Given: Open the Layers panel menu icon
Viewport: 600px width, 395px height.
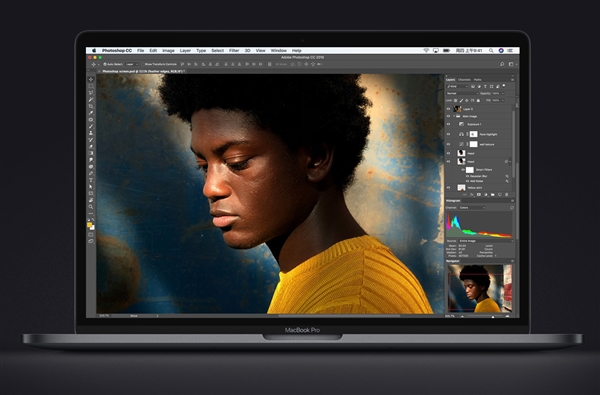Looking at the screenshot, I should [x=512, y=80].
